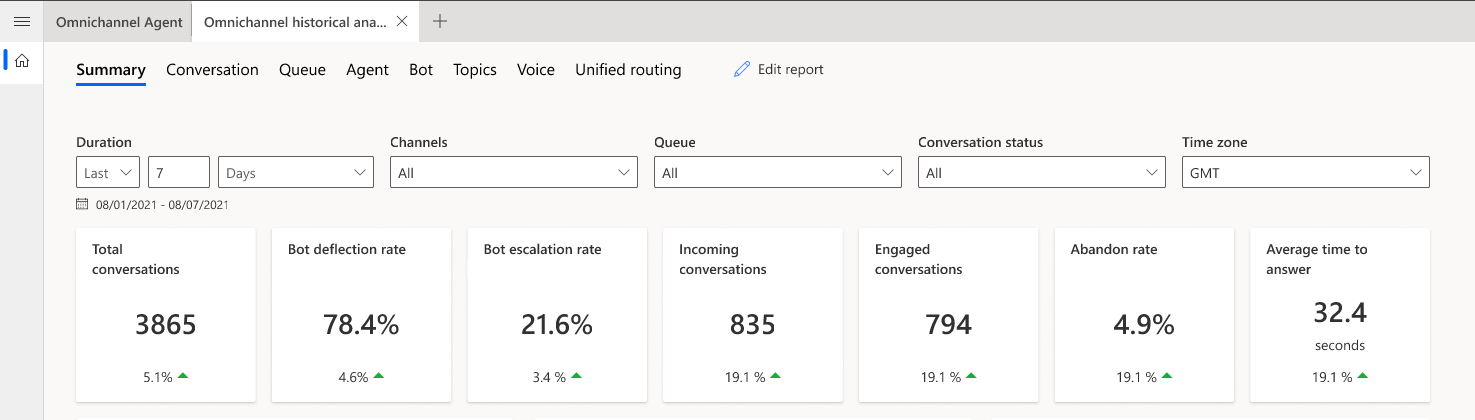The width and height of the screenshot is (1475, 420).
Task: Click the Incoming conversations card title
Action: coord(723,259)
